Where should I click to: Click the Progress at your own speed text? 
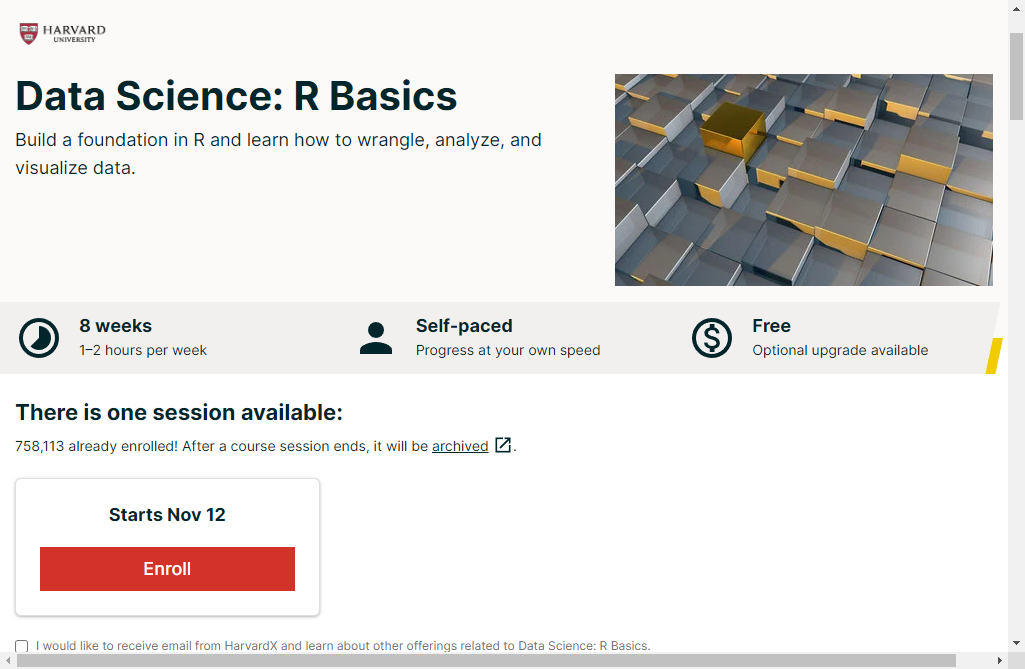[508, 350]
